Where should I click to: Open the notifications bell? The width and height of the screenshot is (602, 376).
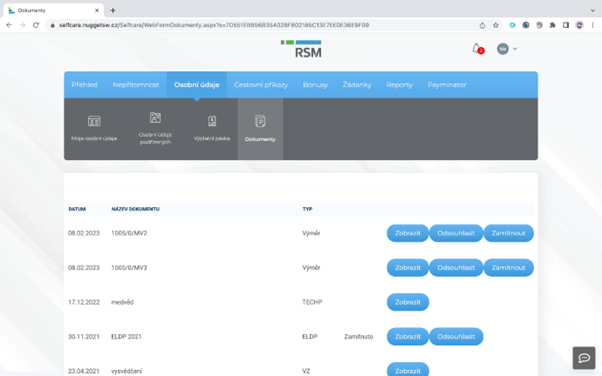(x=476, y=49)
